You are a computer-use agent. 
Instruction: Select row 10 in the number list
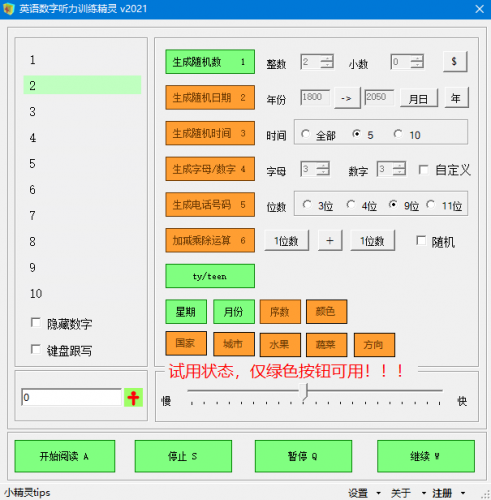[82, 293]
